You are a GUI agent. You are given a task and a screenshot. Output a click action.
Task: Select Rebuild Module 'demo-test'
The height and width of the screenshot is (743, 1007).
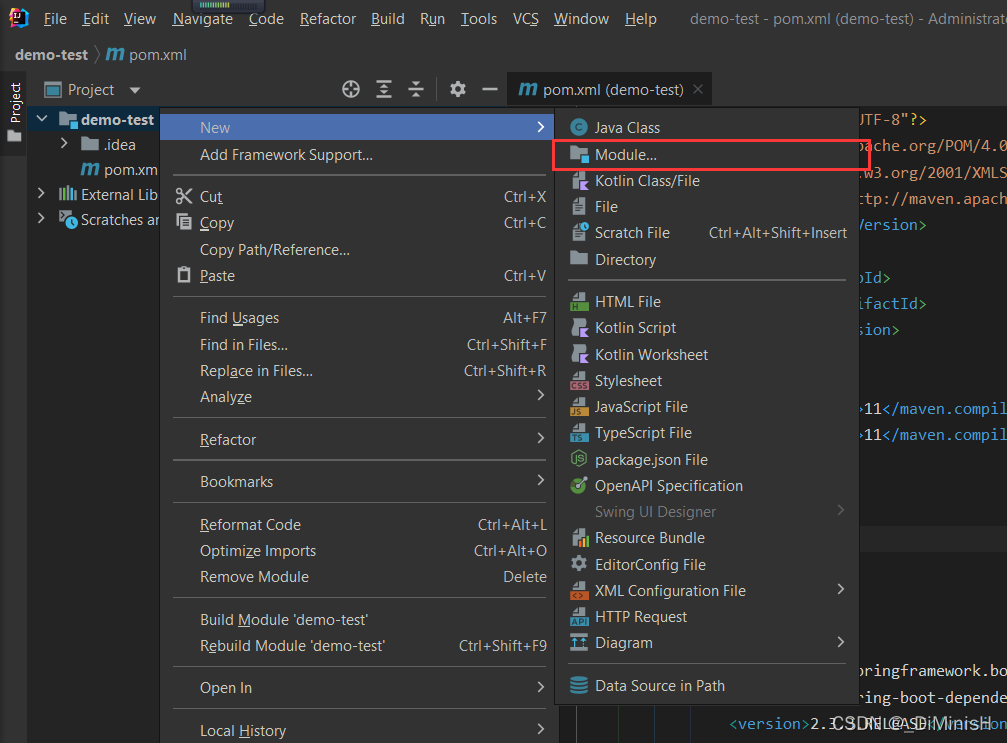click(x=359, y=646)
